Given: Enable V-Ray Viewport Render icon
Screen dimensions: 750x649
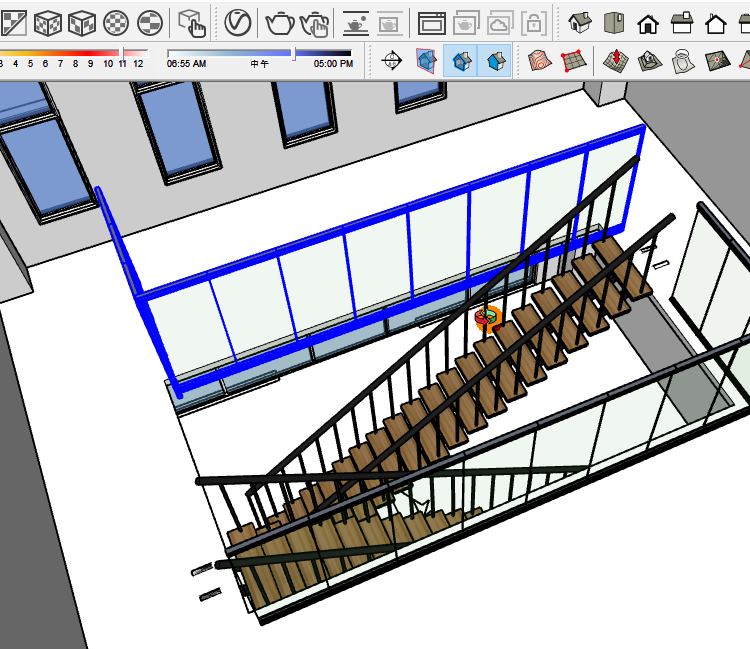Looking at the screenshot, I should pyautogui.click(x=356, y=23).
